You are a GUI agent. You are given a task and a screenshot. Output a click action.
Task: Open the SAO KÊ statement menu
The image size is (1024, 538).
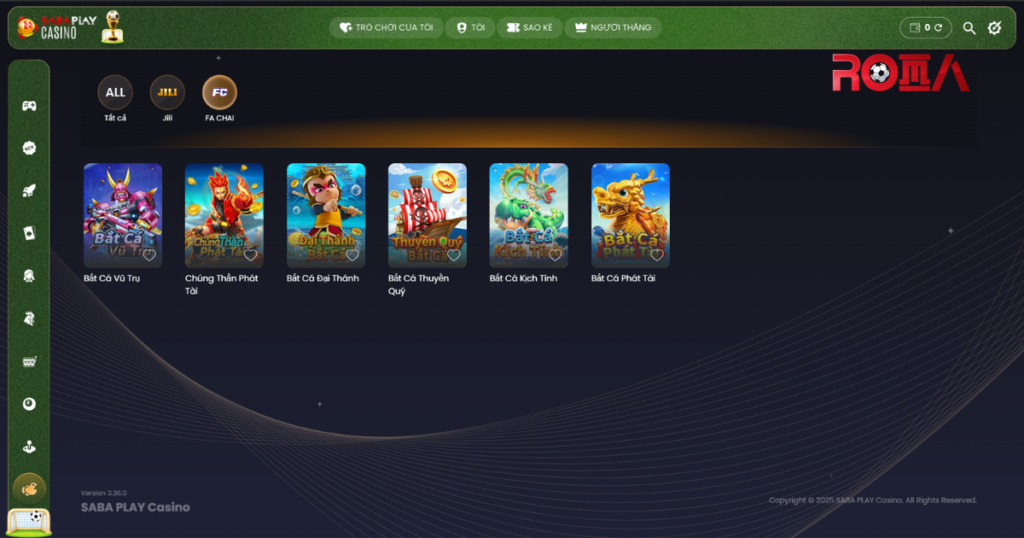tap(530, 27)
